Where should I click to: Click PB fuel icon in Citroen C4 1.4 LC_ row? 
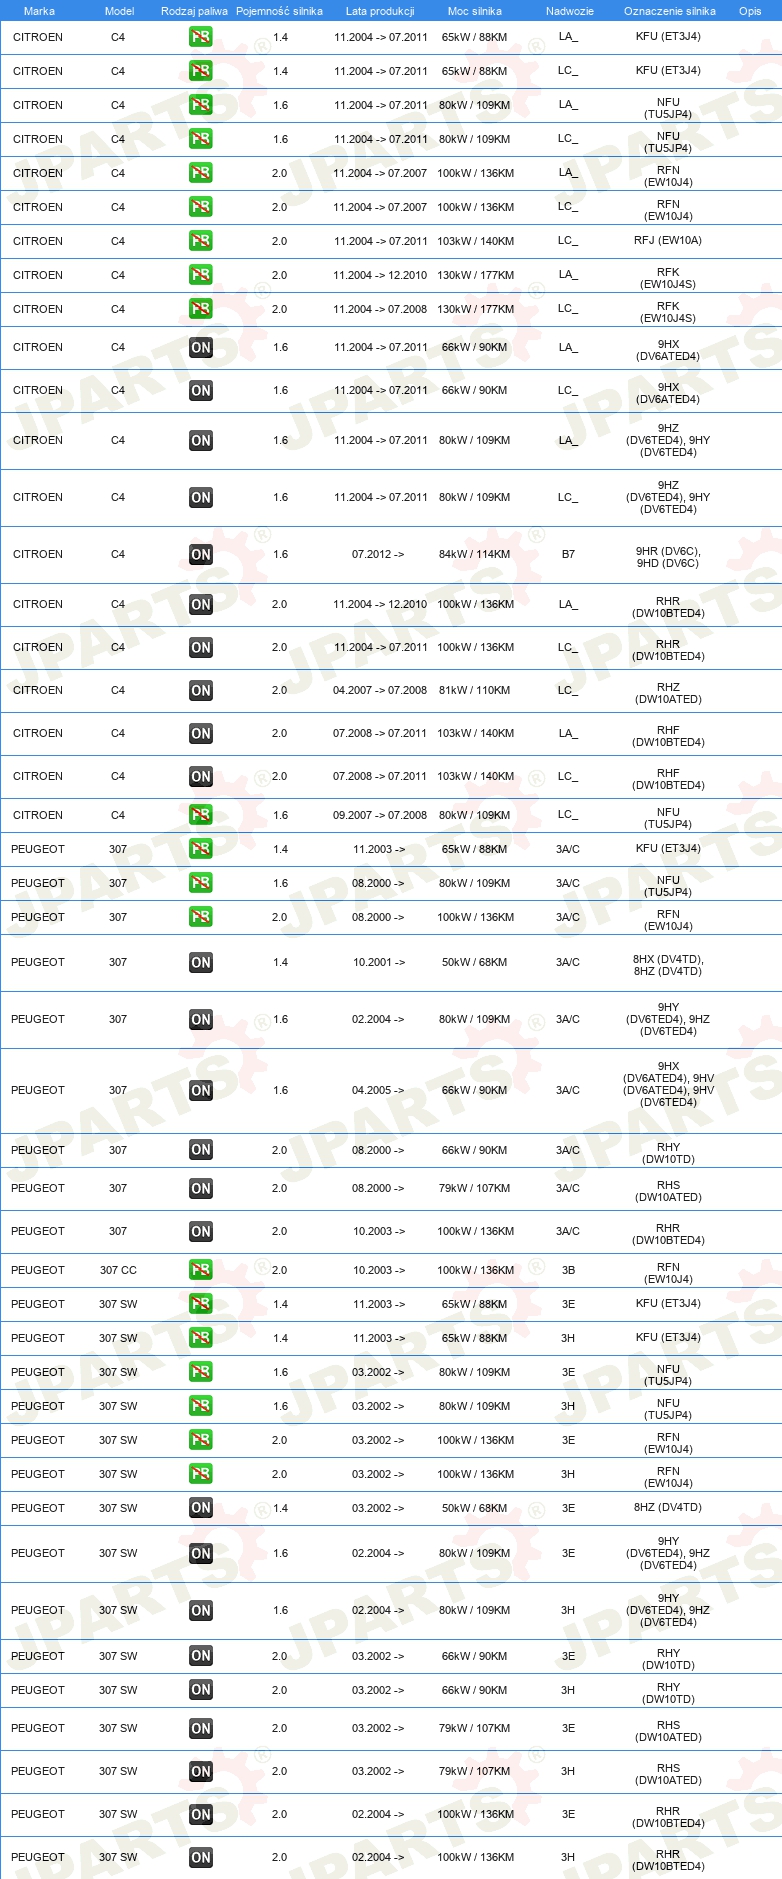point(201,71)
